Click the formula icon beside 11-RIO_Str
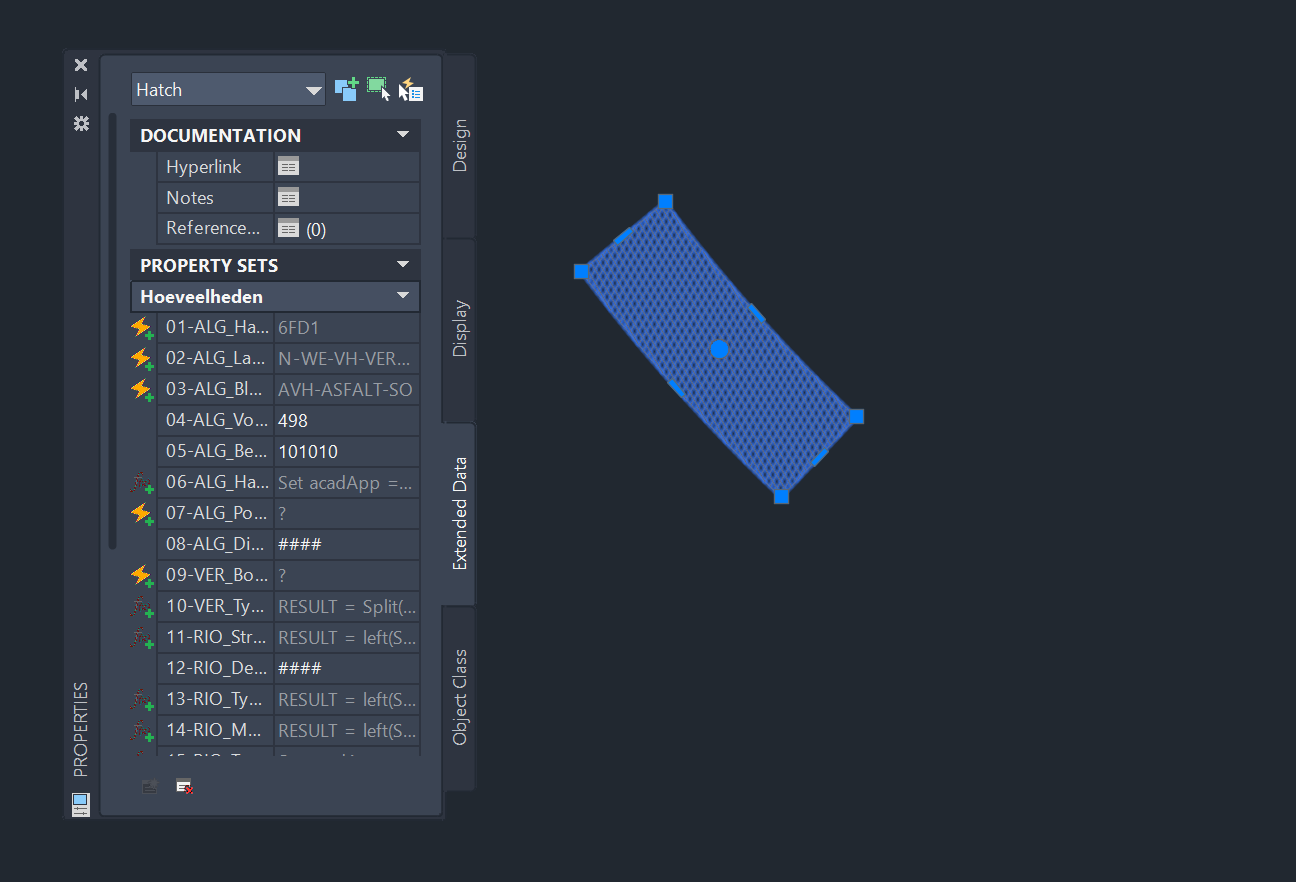Image resolution: width=1296 pixels, height=882 pixels. coord(142,638)
